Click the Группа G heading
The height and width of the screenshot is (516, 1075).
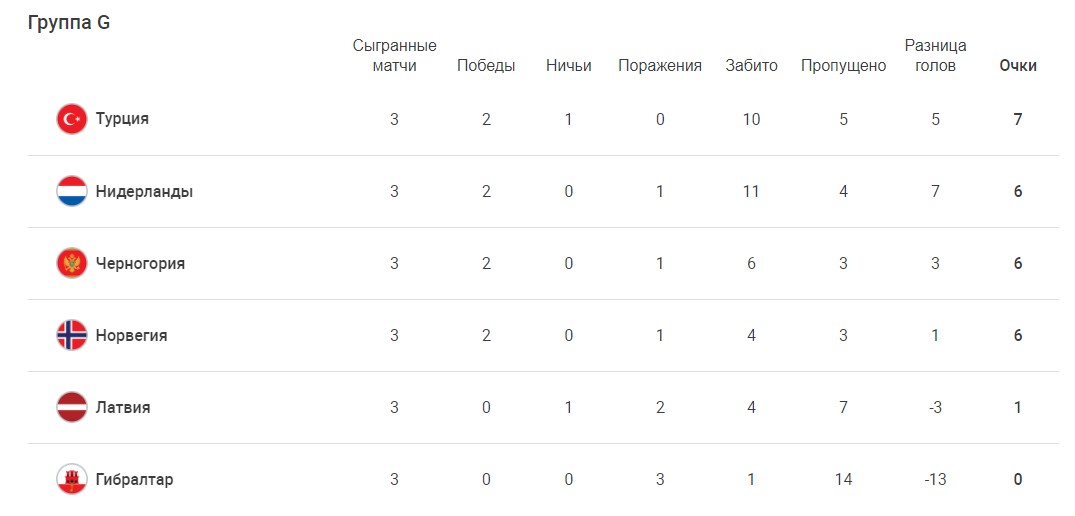pos(69,23)
